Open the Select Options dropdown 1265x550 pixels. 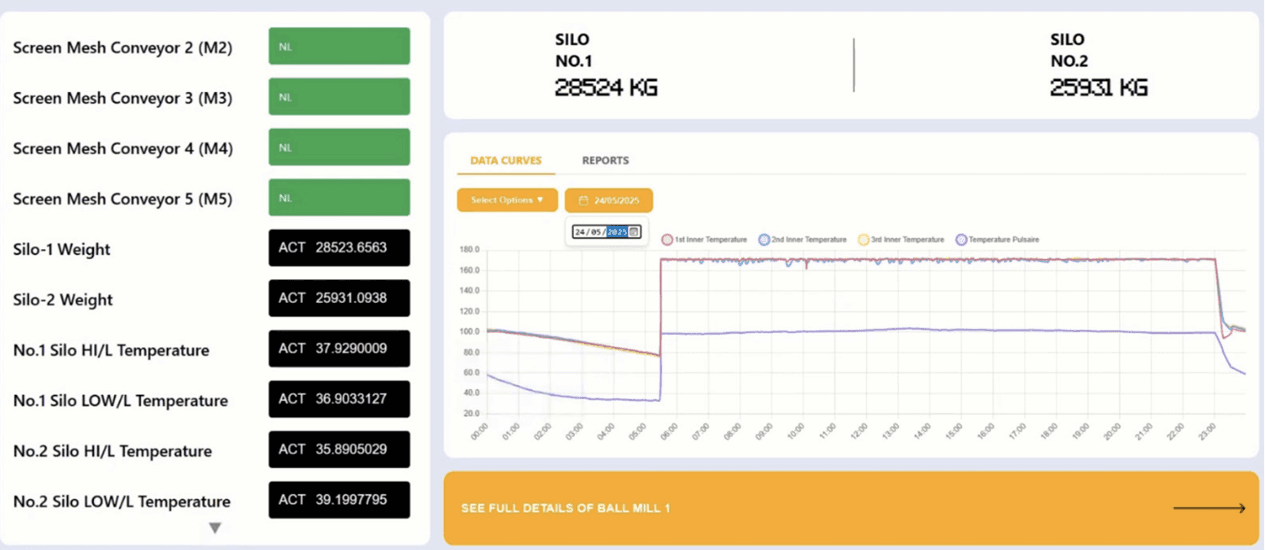tap(507, 200)
